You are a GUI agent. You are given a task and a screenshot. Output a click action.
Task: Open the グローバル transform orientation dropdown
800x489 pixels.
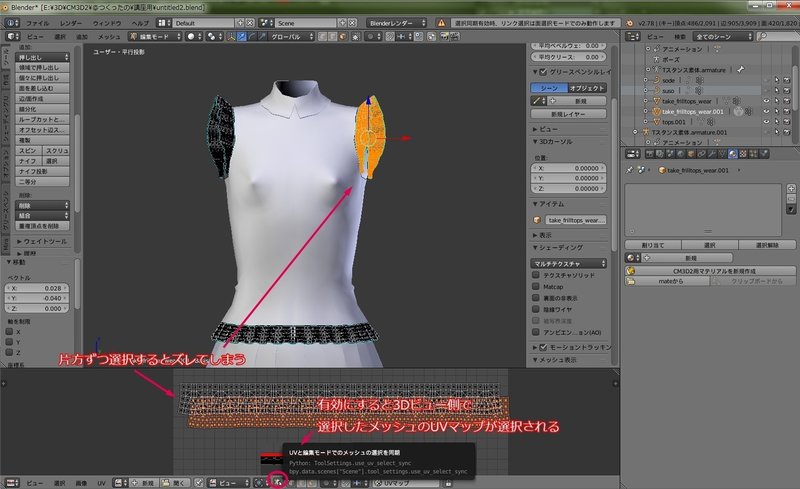(x=292, y=37)
